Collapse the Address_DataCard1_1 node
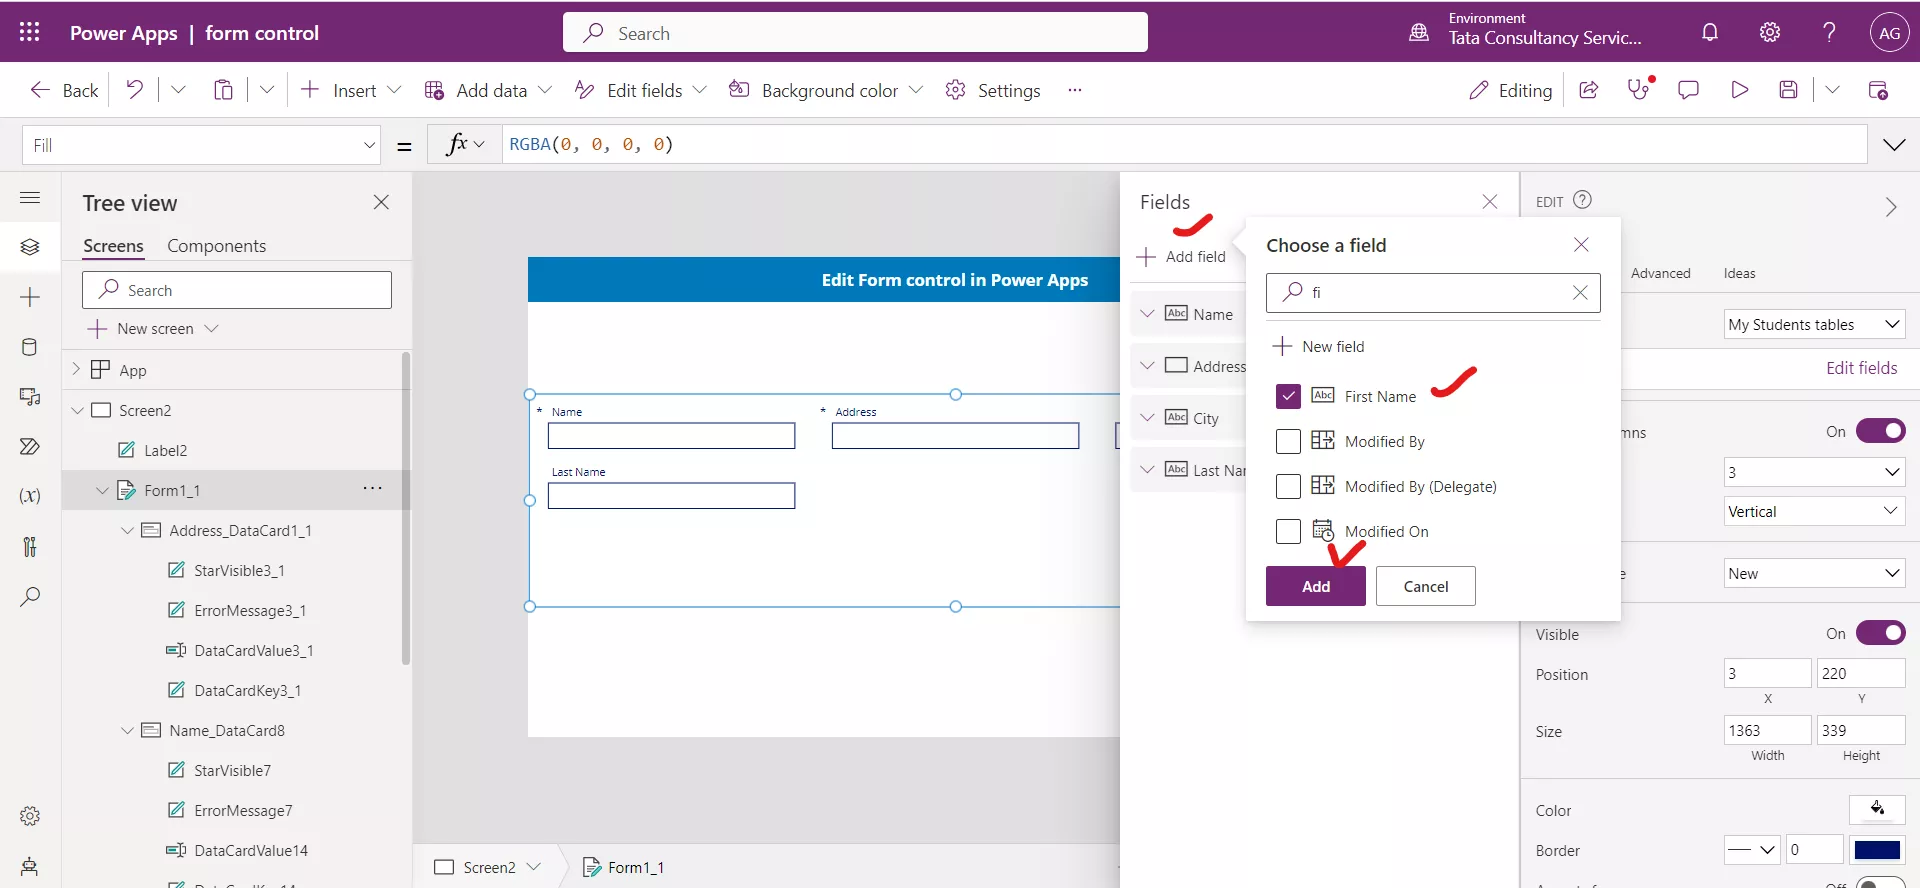Screen dimensions: 1920x888 click(127, 530)
